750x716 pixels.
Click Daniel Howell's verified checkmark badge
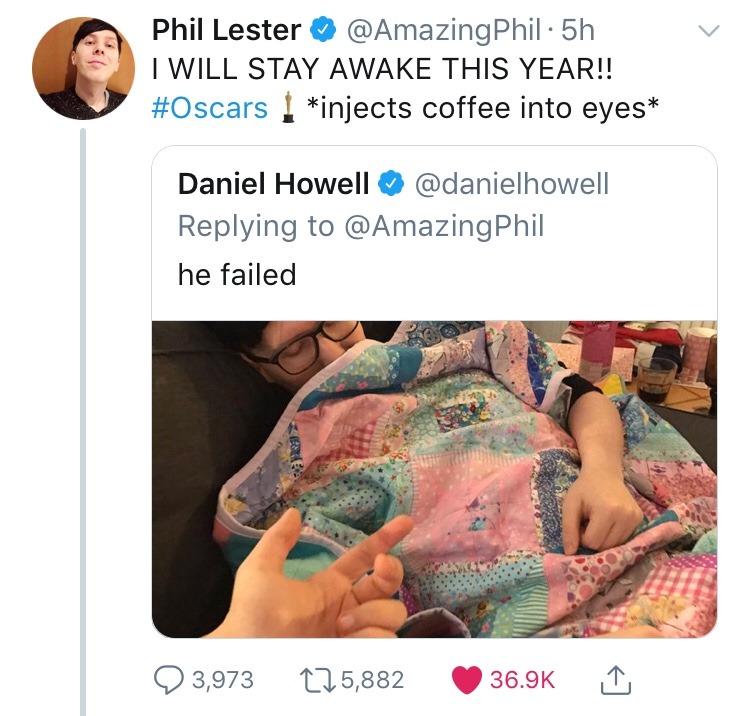tap(393, 184)
